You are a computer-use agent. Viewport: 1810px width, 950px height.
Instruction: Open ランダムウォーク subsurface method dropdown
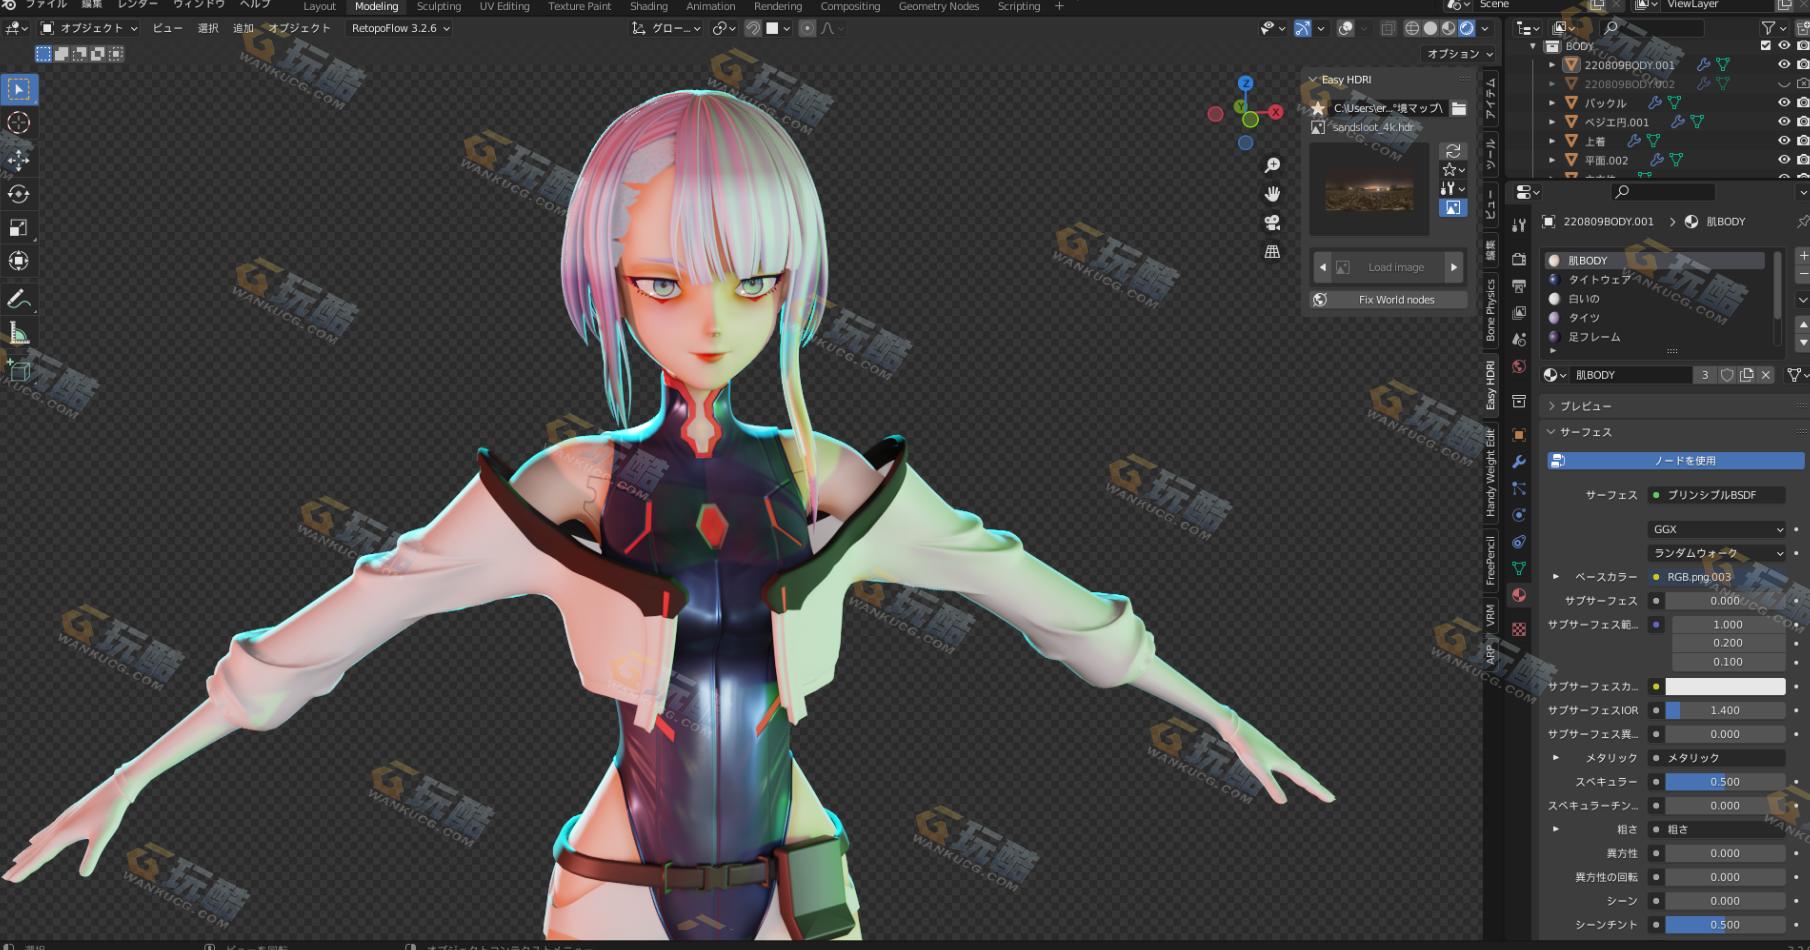point(1717,553)
